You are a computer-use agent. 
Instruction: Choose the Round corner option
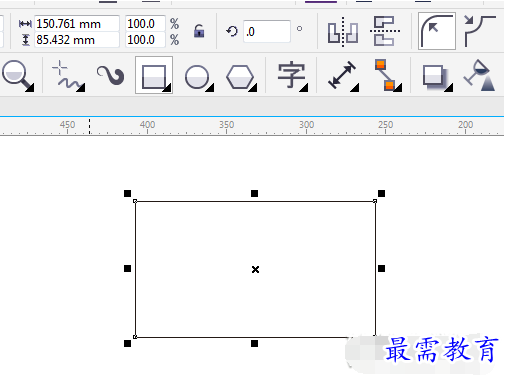click(437, 31)
